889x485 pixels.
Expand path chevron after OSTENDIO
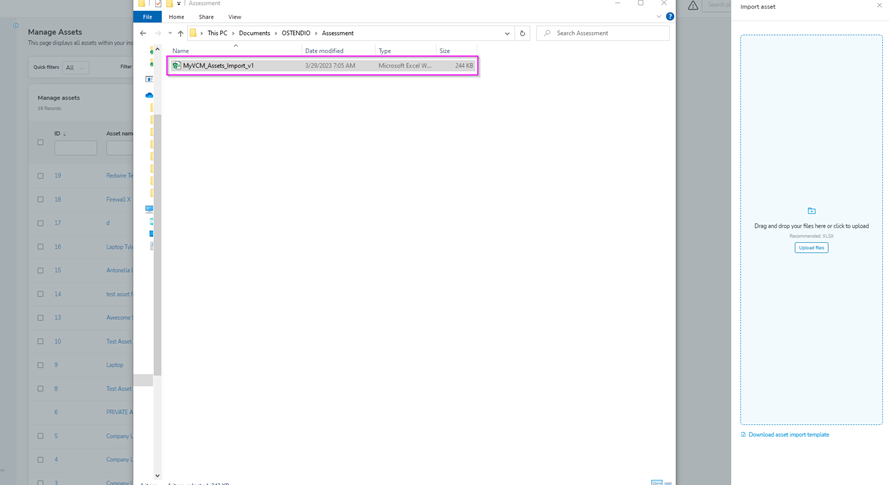click(x=316, y=33)
